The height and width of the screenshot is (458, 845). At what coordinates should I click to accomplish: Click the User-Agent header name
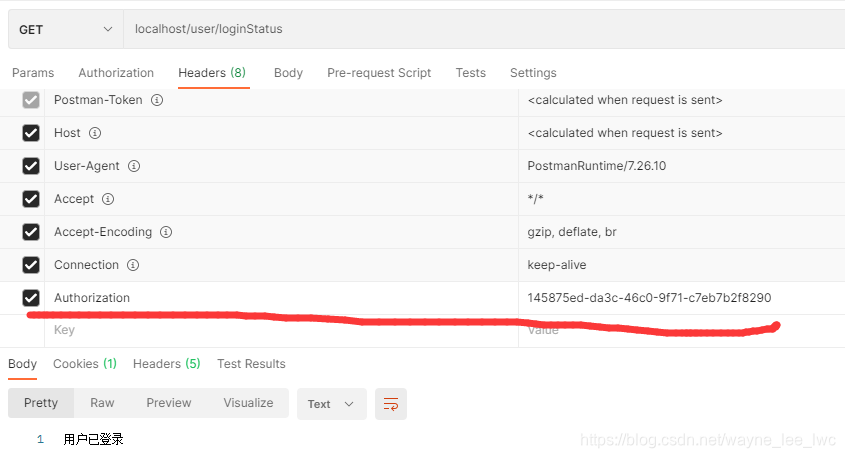coord(87,165)
